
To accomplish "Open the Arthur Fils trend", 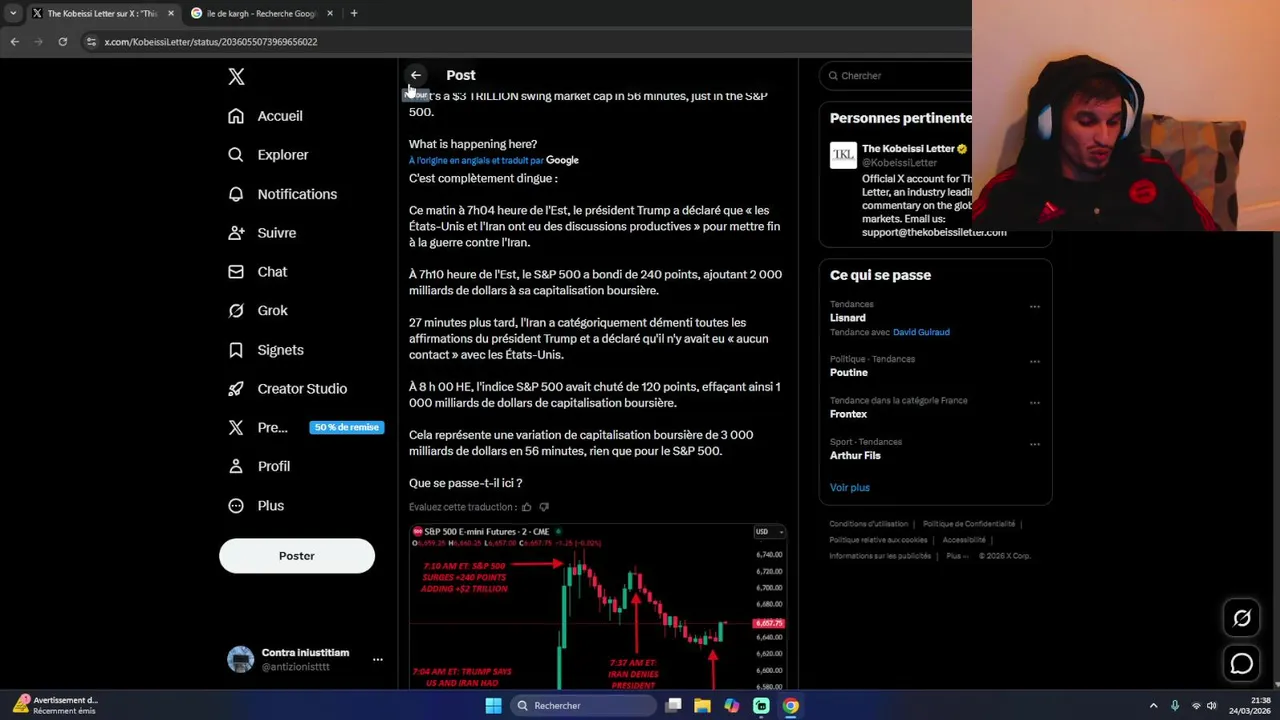I will pyautogui.click(x=855, y=456).
